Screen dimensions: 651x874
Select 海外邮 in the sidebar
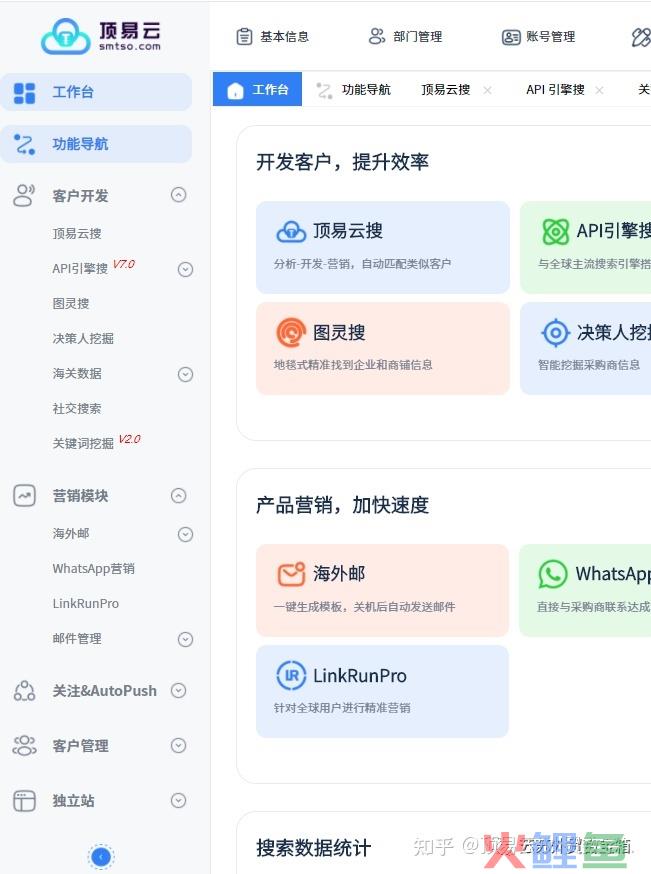coord(71,533)
